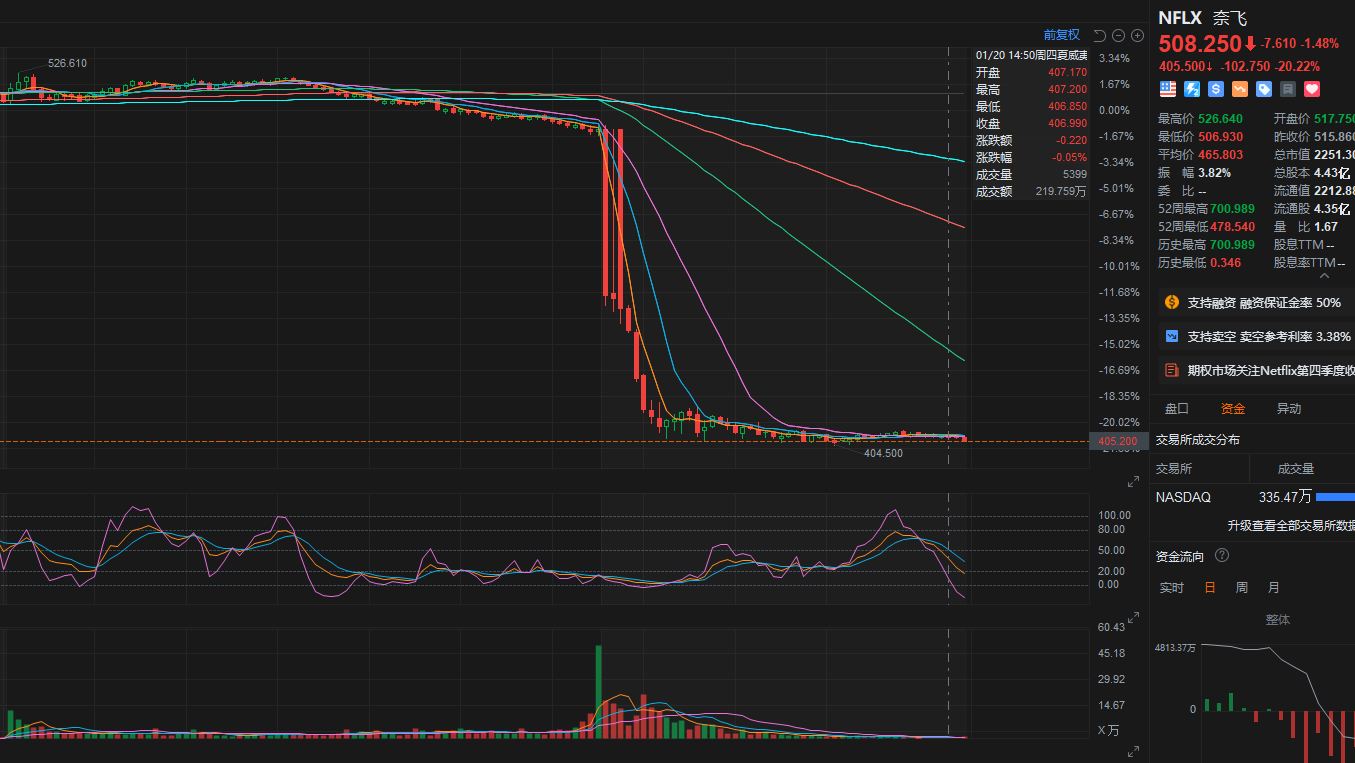Image resolution: width=1355 pixels, height=763 pixels.
Task: Expand the volume panel via upper arrows
Action: (1133, 617)
